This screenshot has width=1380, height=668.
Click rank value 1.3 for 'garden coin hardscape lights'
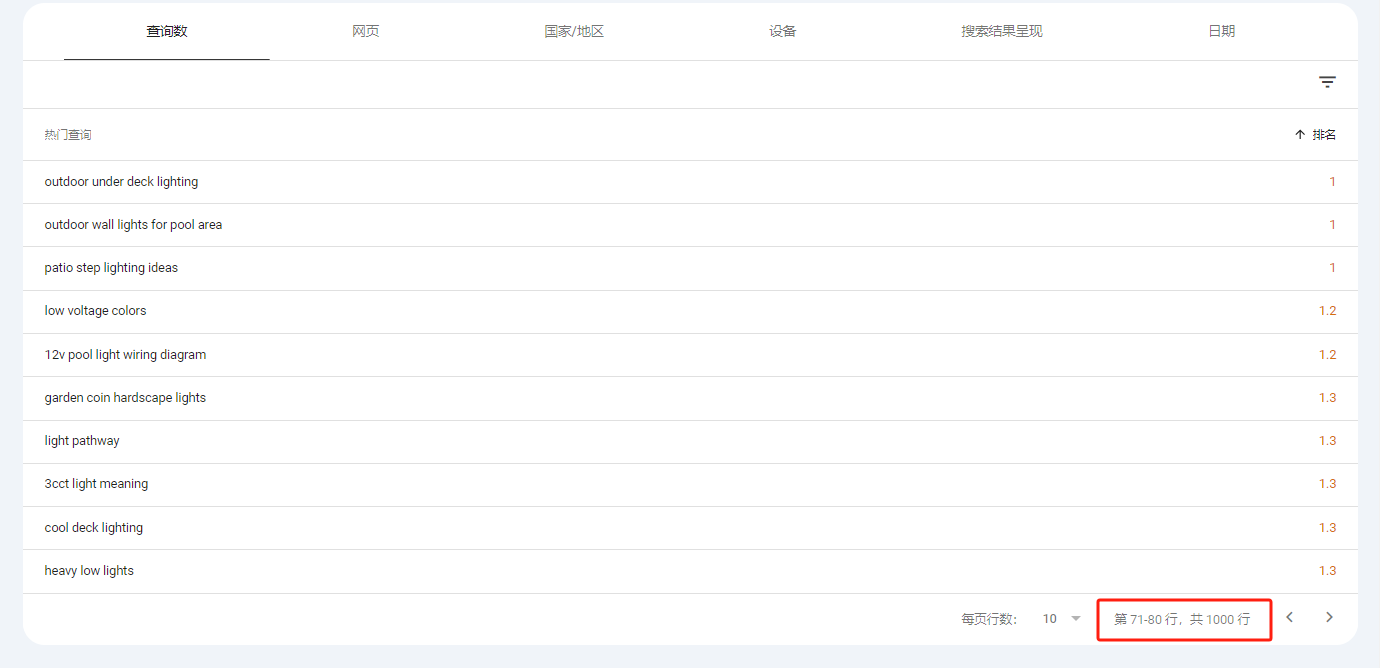tap(1327, 398)
